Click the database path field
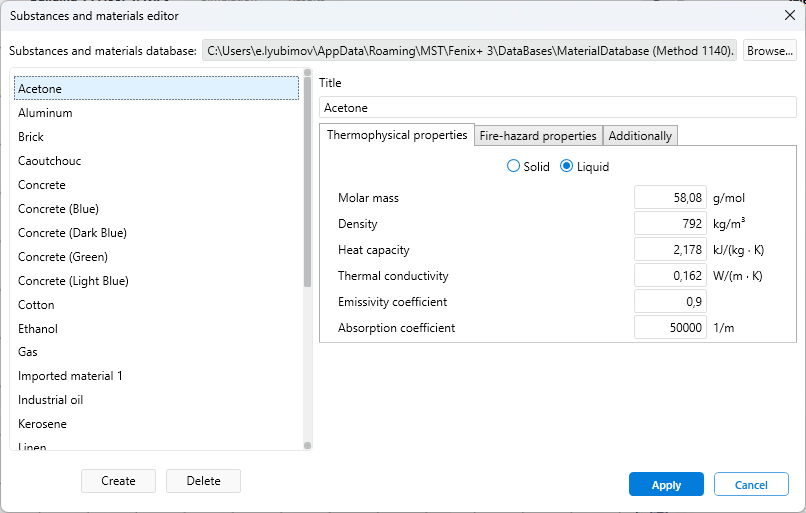 point(469,51)
